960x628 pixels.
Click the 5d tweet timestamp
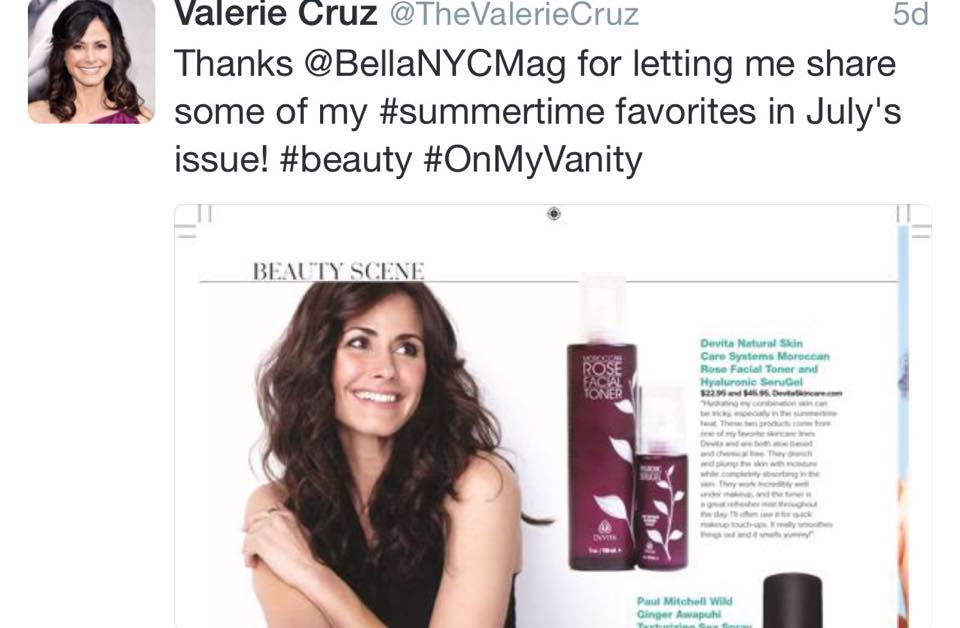point(910,15)
